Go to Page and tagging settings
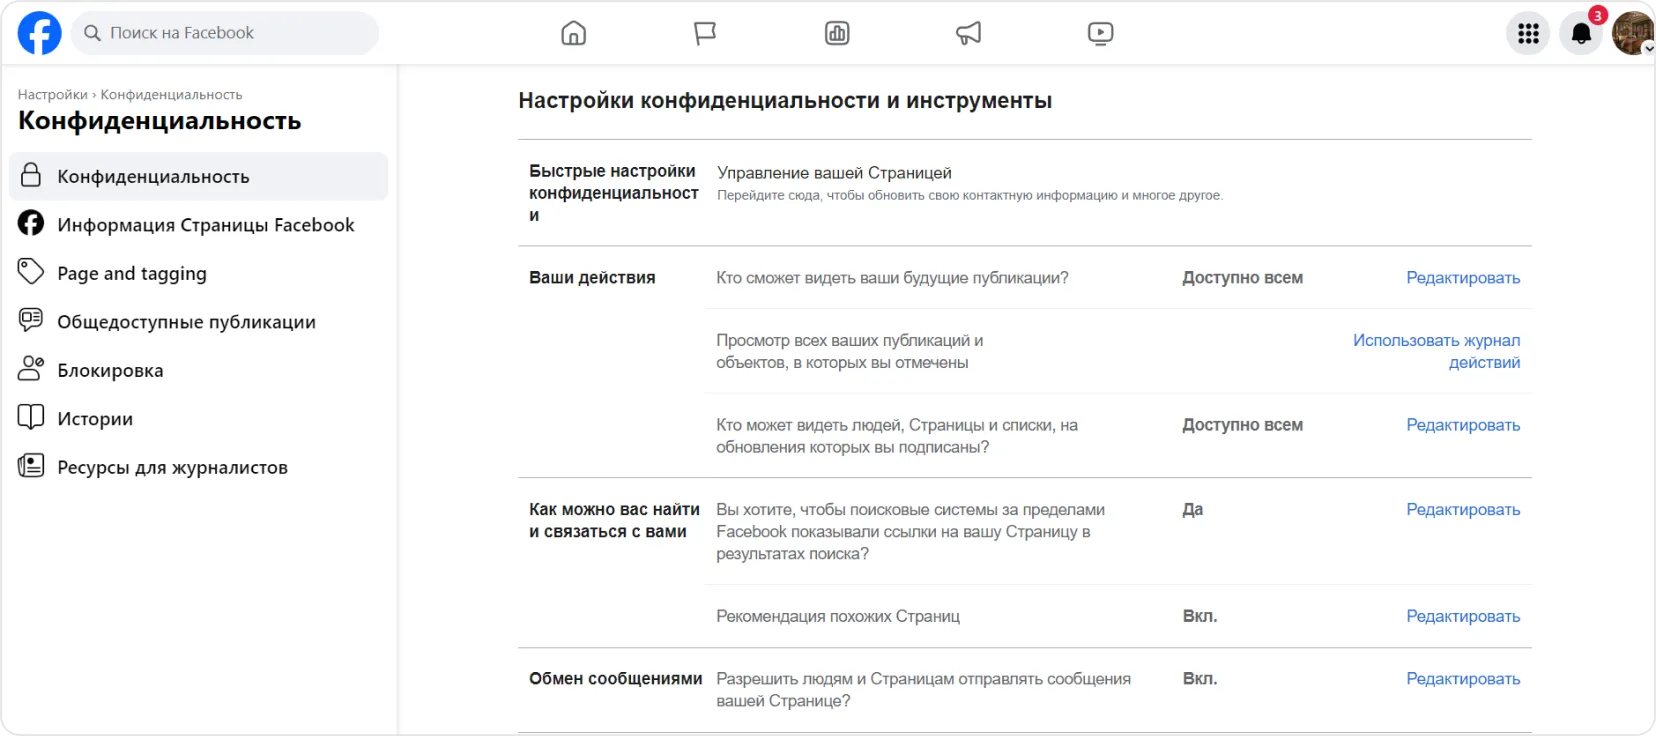 (x=132, y=274)
